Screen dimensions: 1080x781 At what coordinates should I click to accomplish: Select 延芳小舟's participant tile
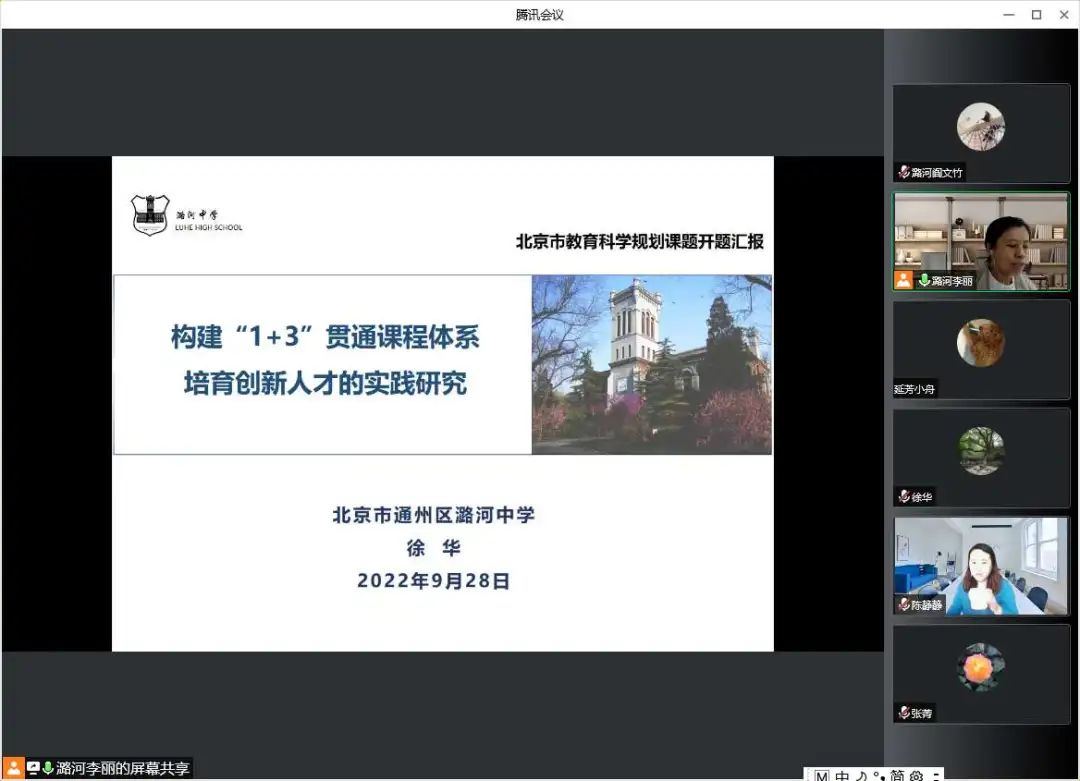pos(980,344)
